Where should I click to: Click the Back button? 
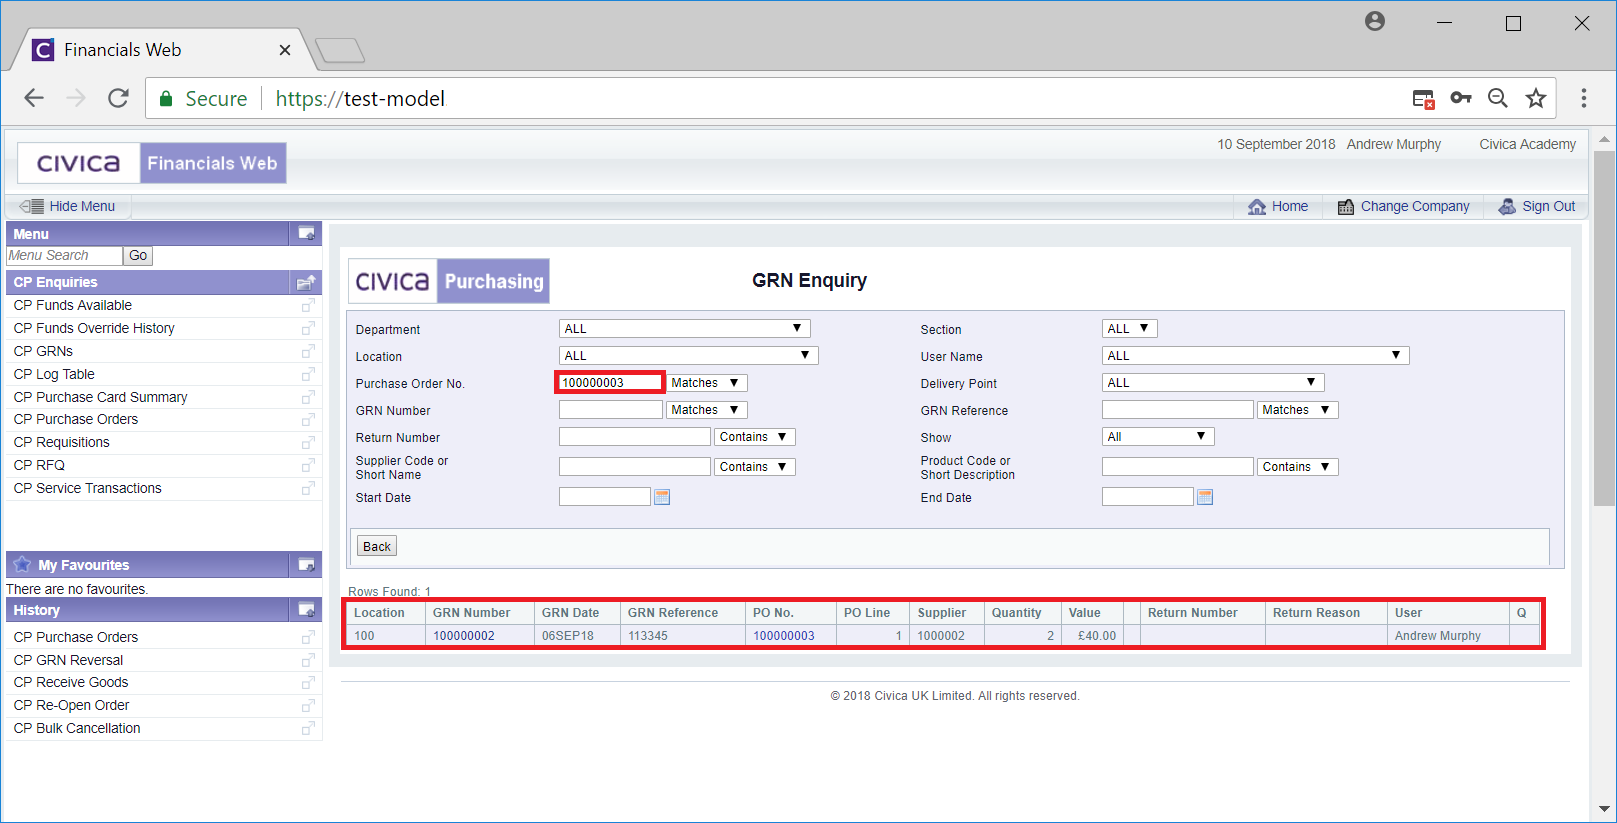tap(377, 546)
